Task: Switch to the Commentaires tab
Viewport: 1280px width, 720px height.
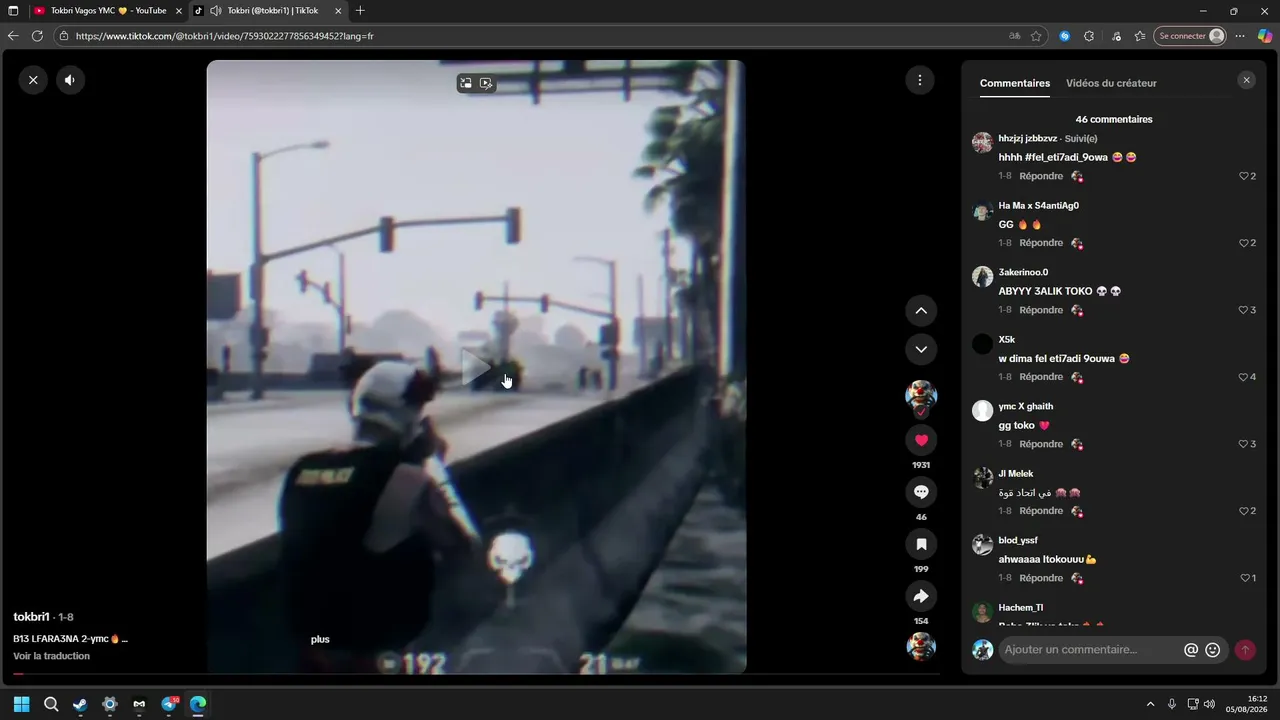Action: (x=1015, y=83)
